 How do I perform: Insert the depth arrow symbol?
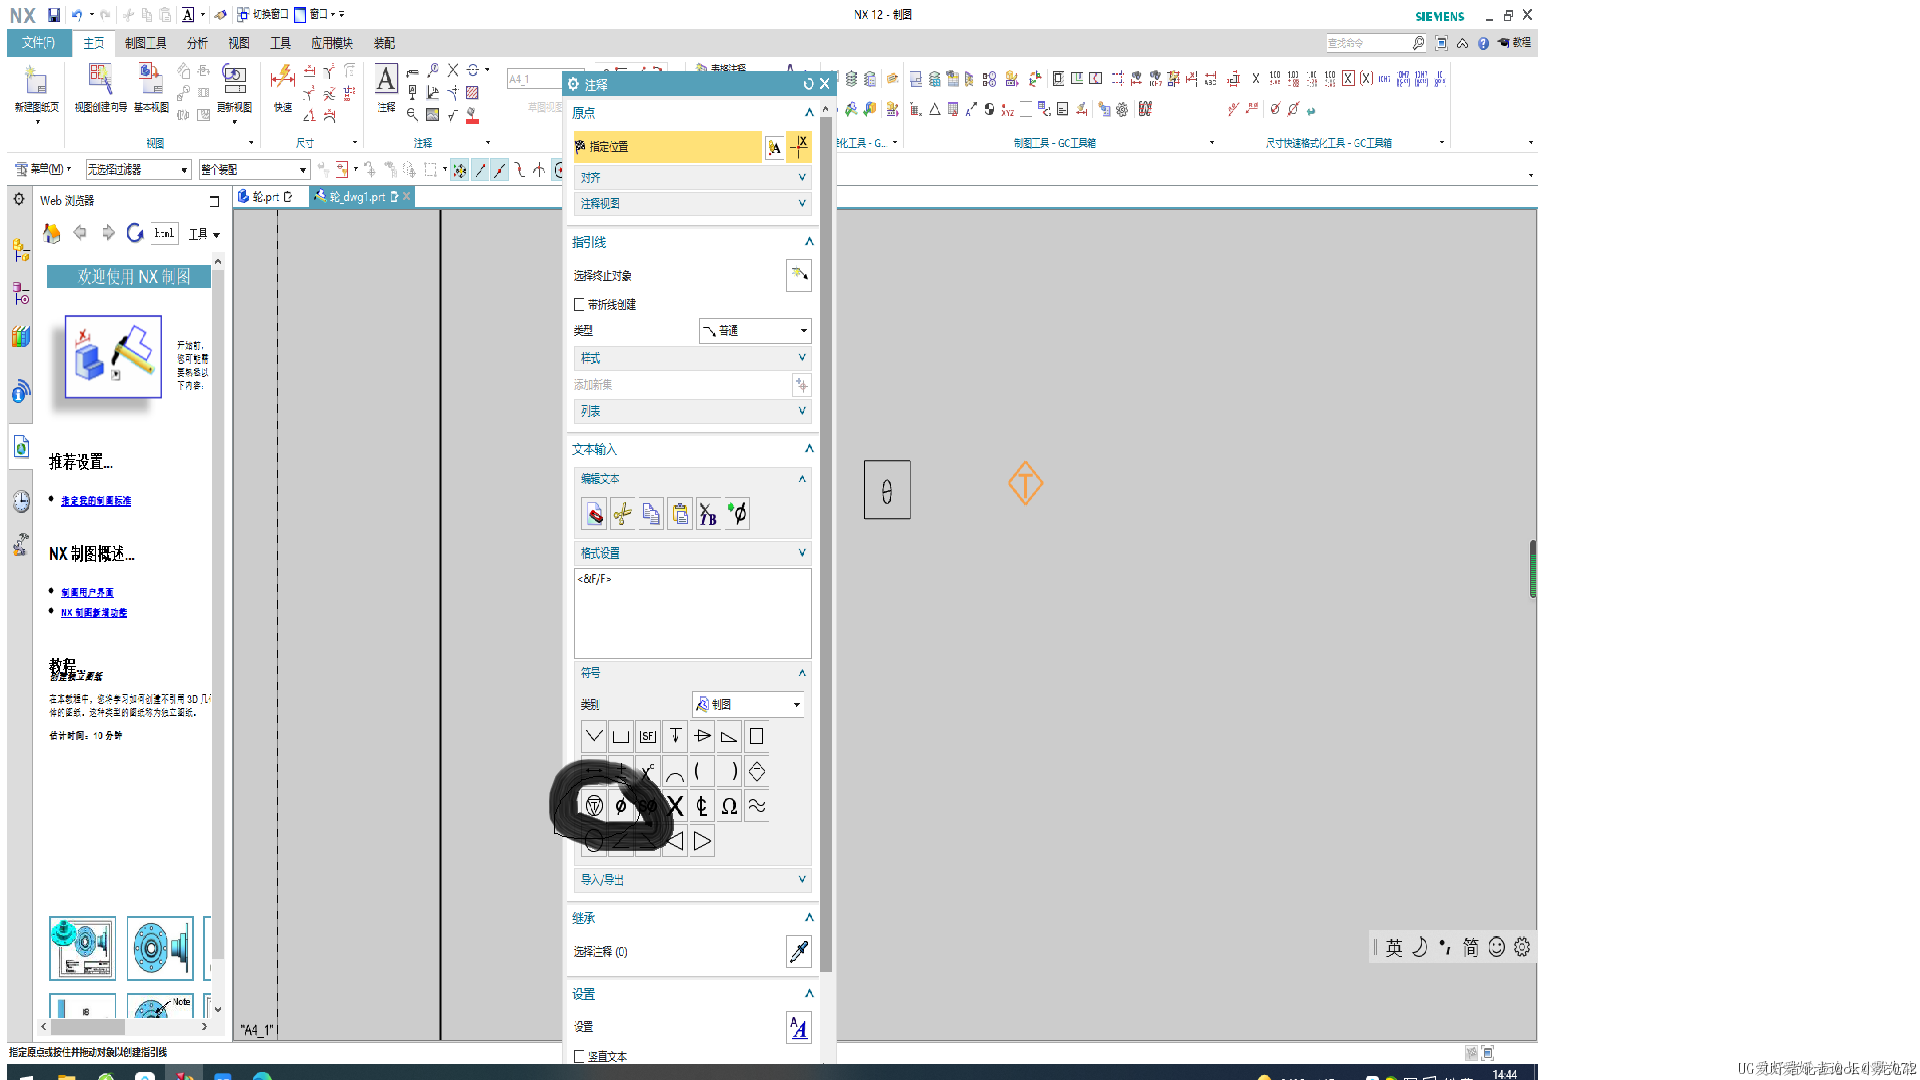(x=675, y=736)
